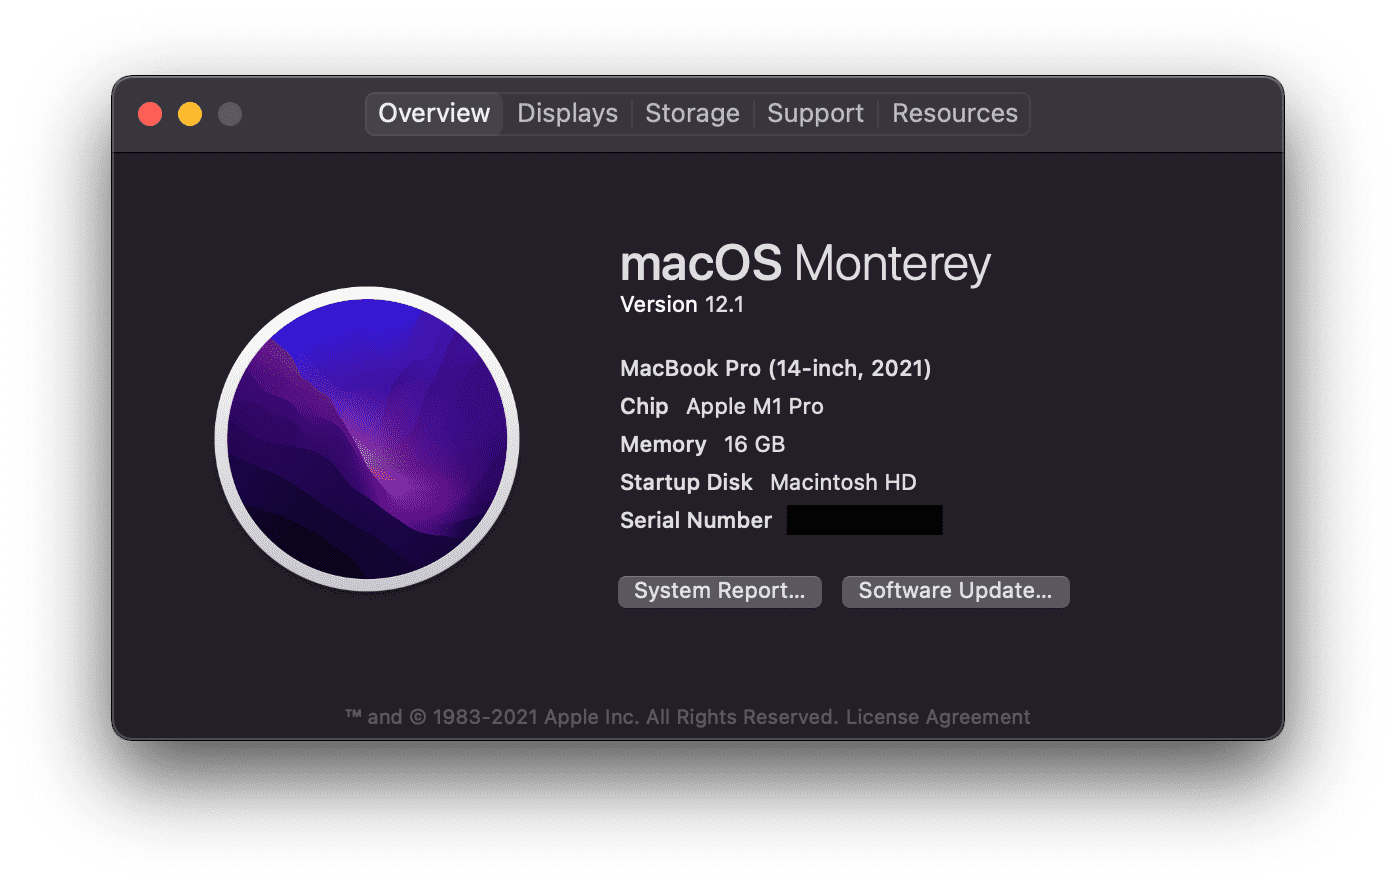Click the Apple M1 Pro chip value
This screenshot has width=1396, height=888.
[755, 406]
